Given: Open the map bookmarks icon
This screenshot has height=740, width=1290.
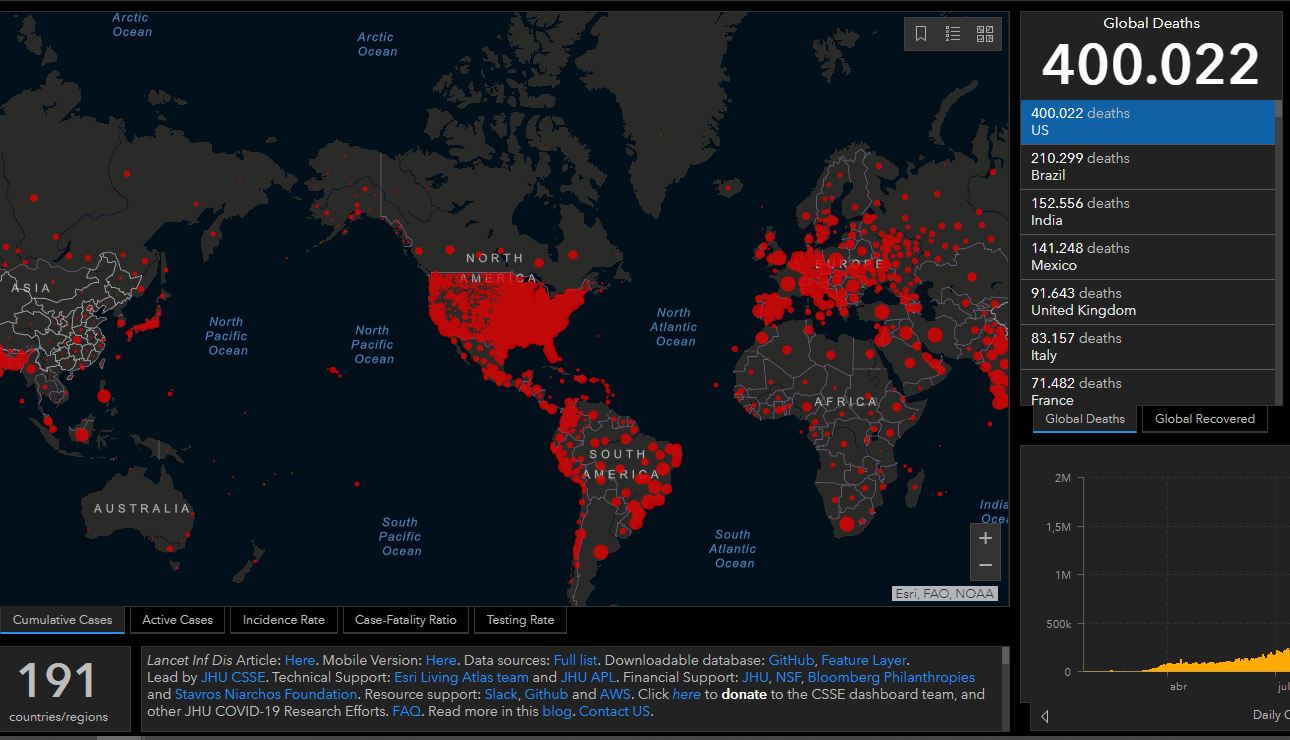Looking at the screenshot, I should (x=921, y=34).
